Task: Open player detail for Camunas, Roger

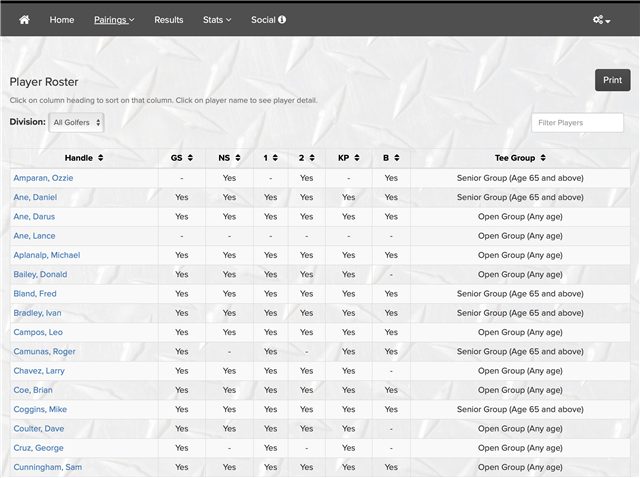Action: point(44,352)
